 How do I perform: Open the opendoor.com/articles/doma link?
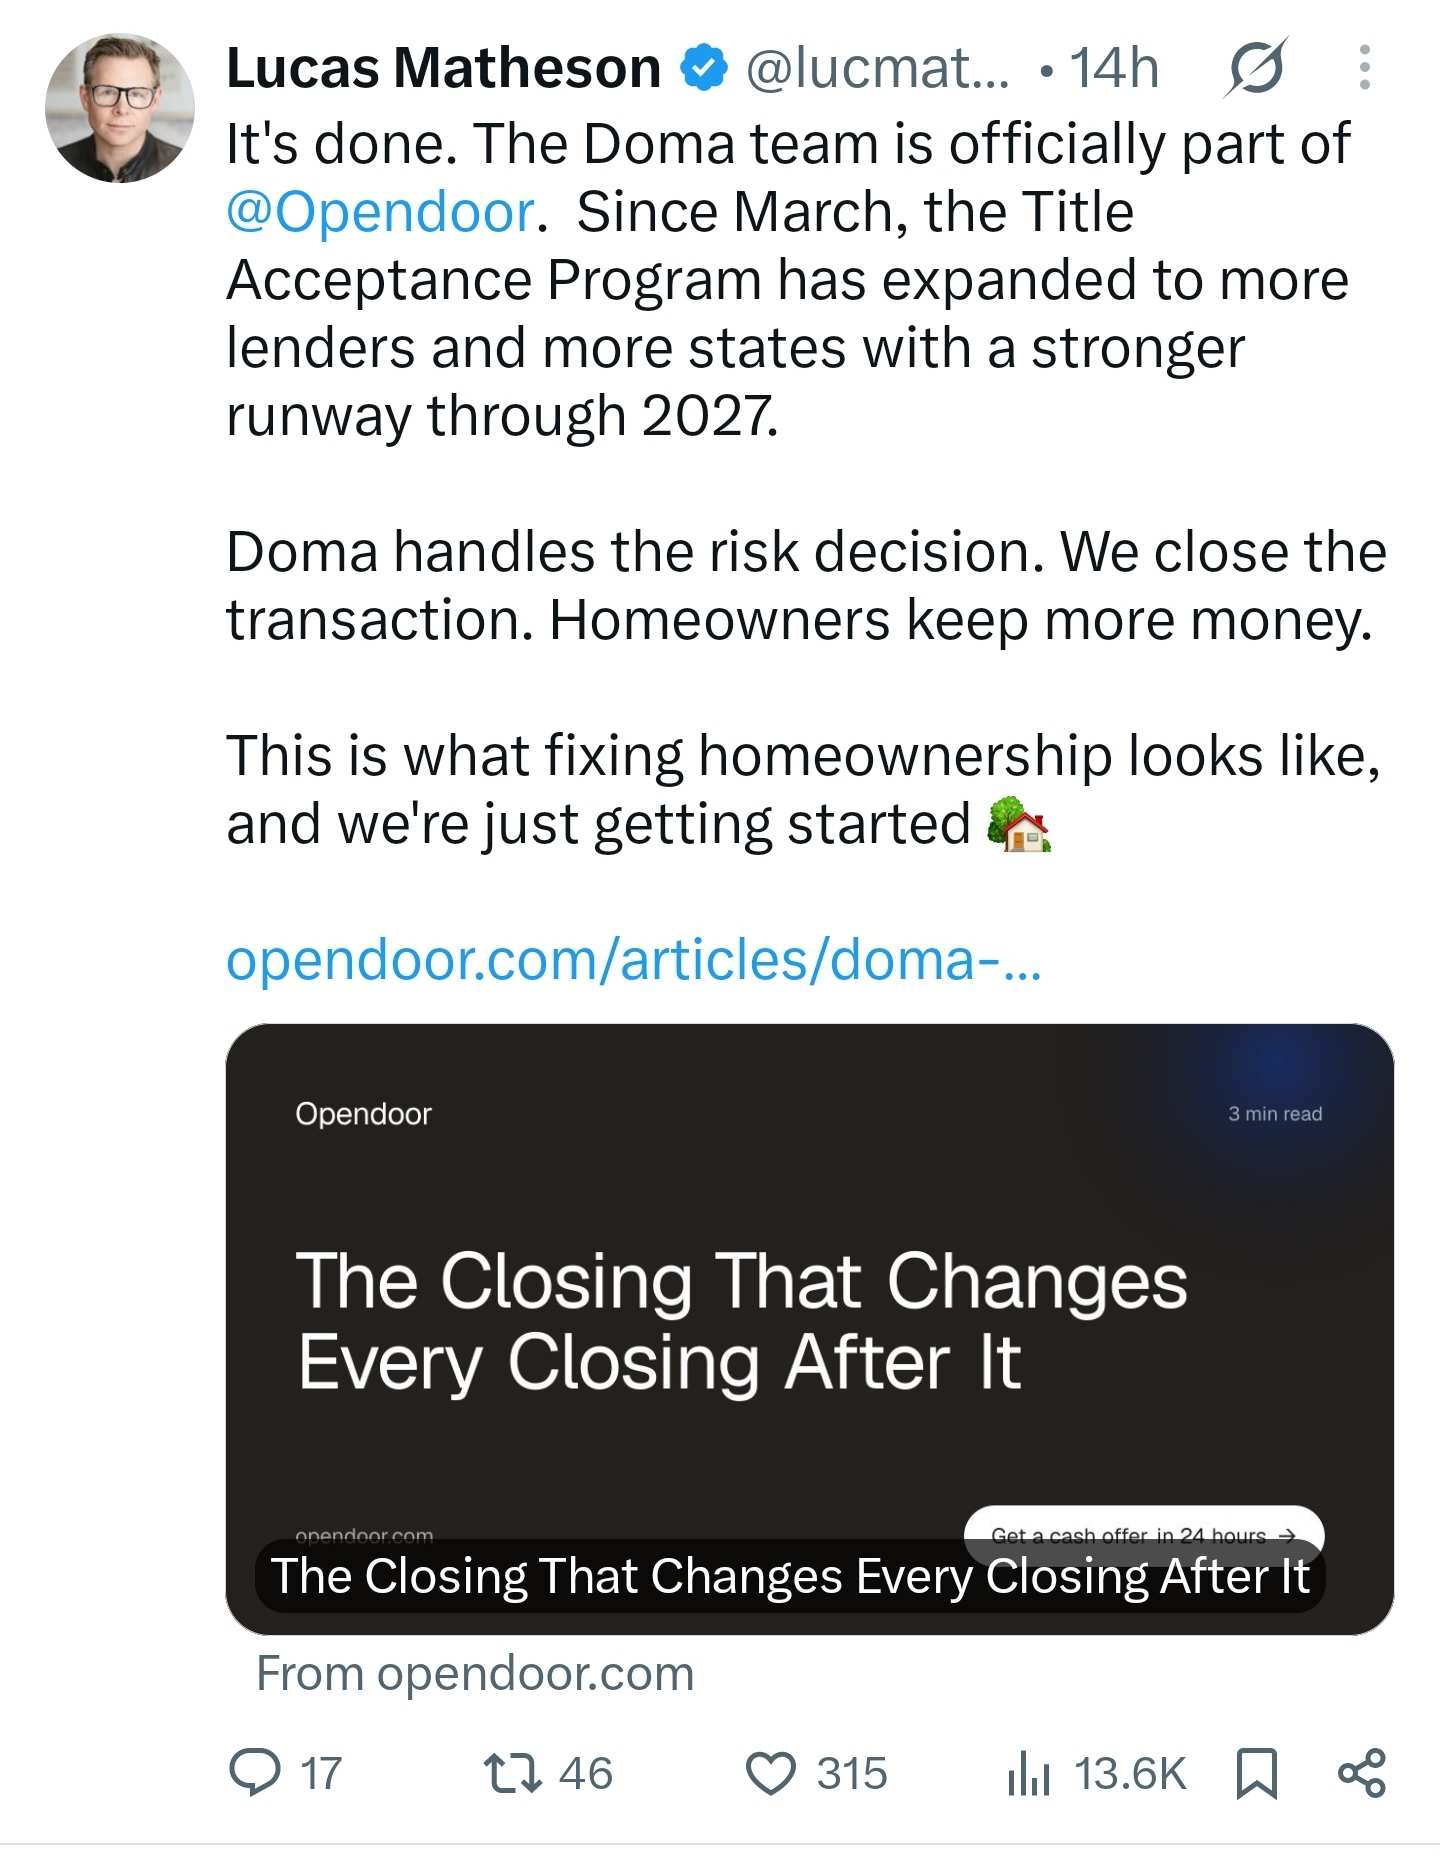[634, 960]
